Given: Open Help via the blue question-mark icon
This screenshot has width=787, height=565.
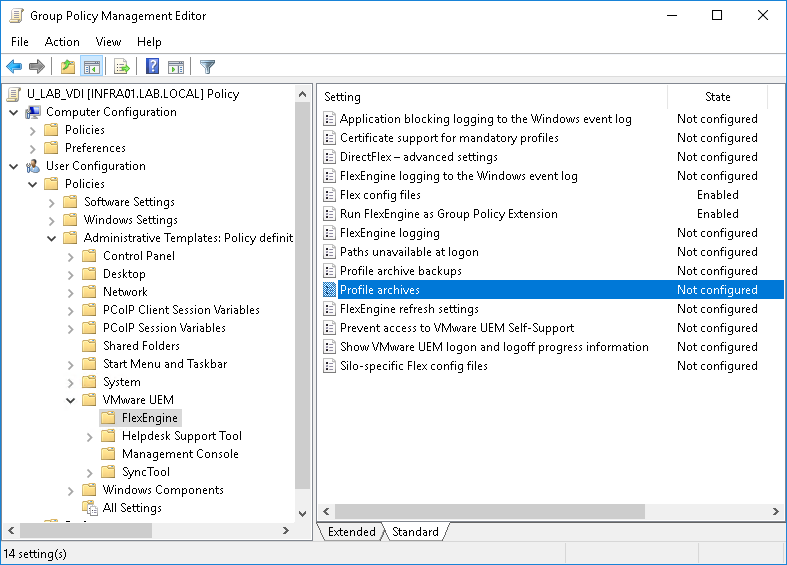Looking at the screenshot, I should [x=152, y=67].
